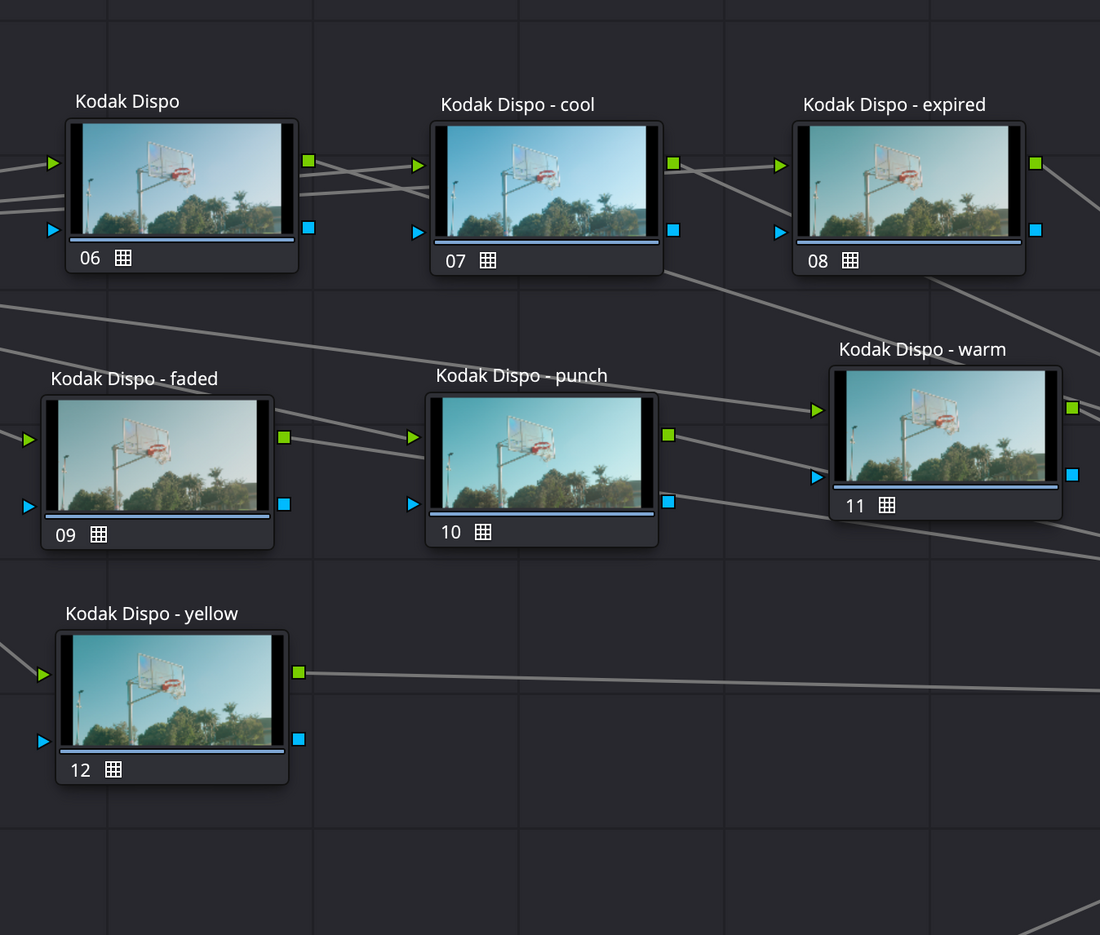Click green RGB output of Kodak Dispo - cool
The width and height of the screenshot is (1100, 935).
[673, 163]
